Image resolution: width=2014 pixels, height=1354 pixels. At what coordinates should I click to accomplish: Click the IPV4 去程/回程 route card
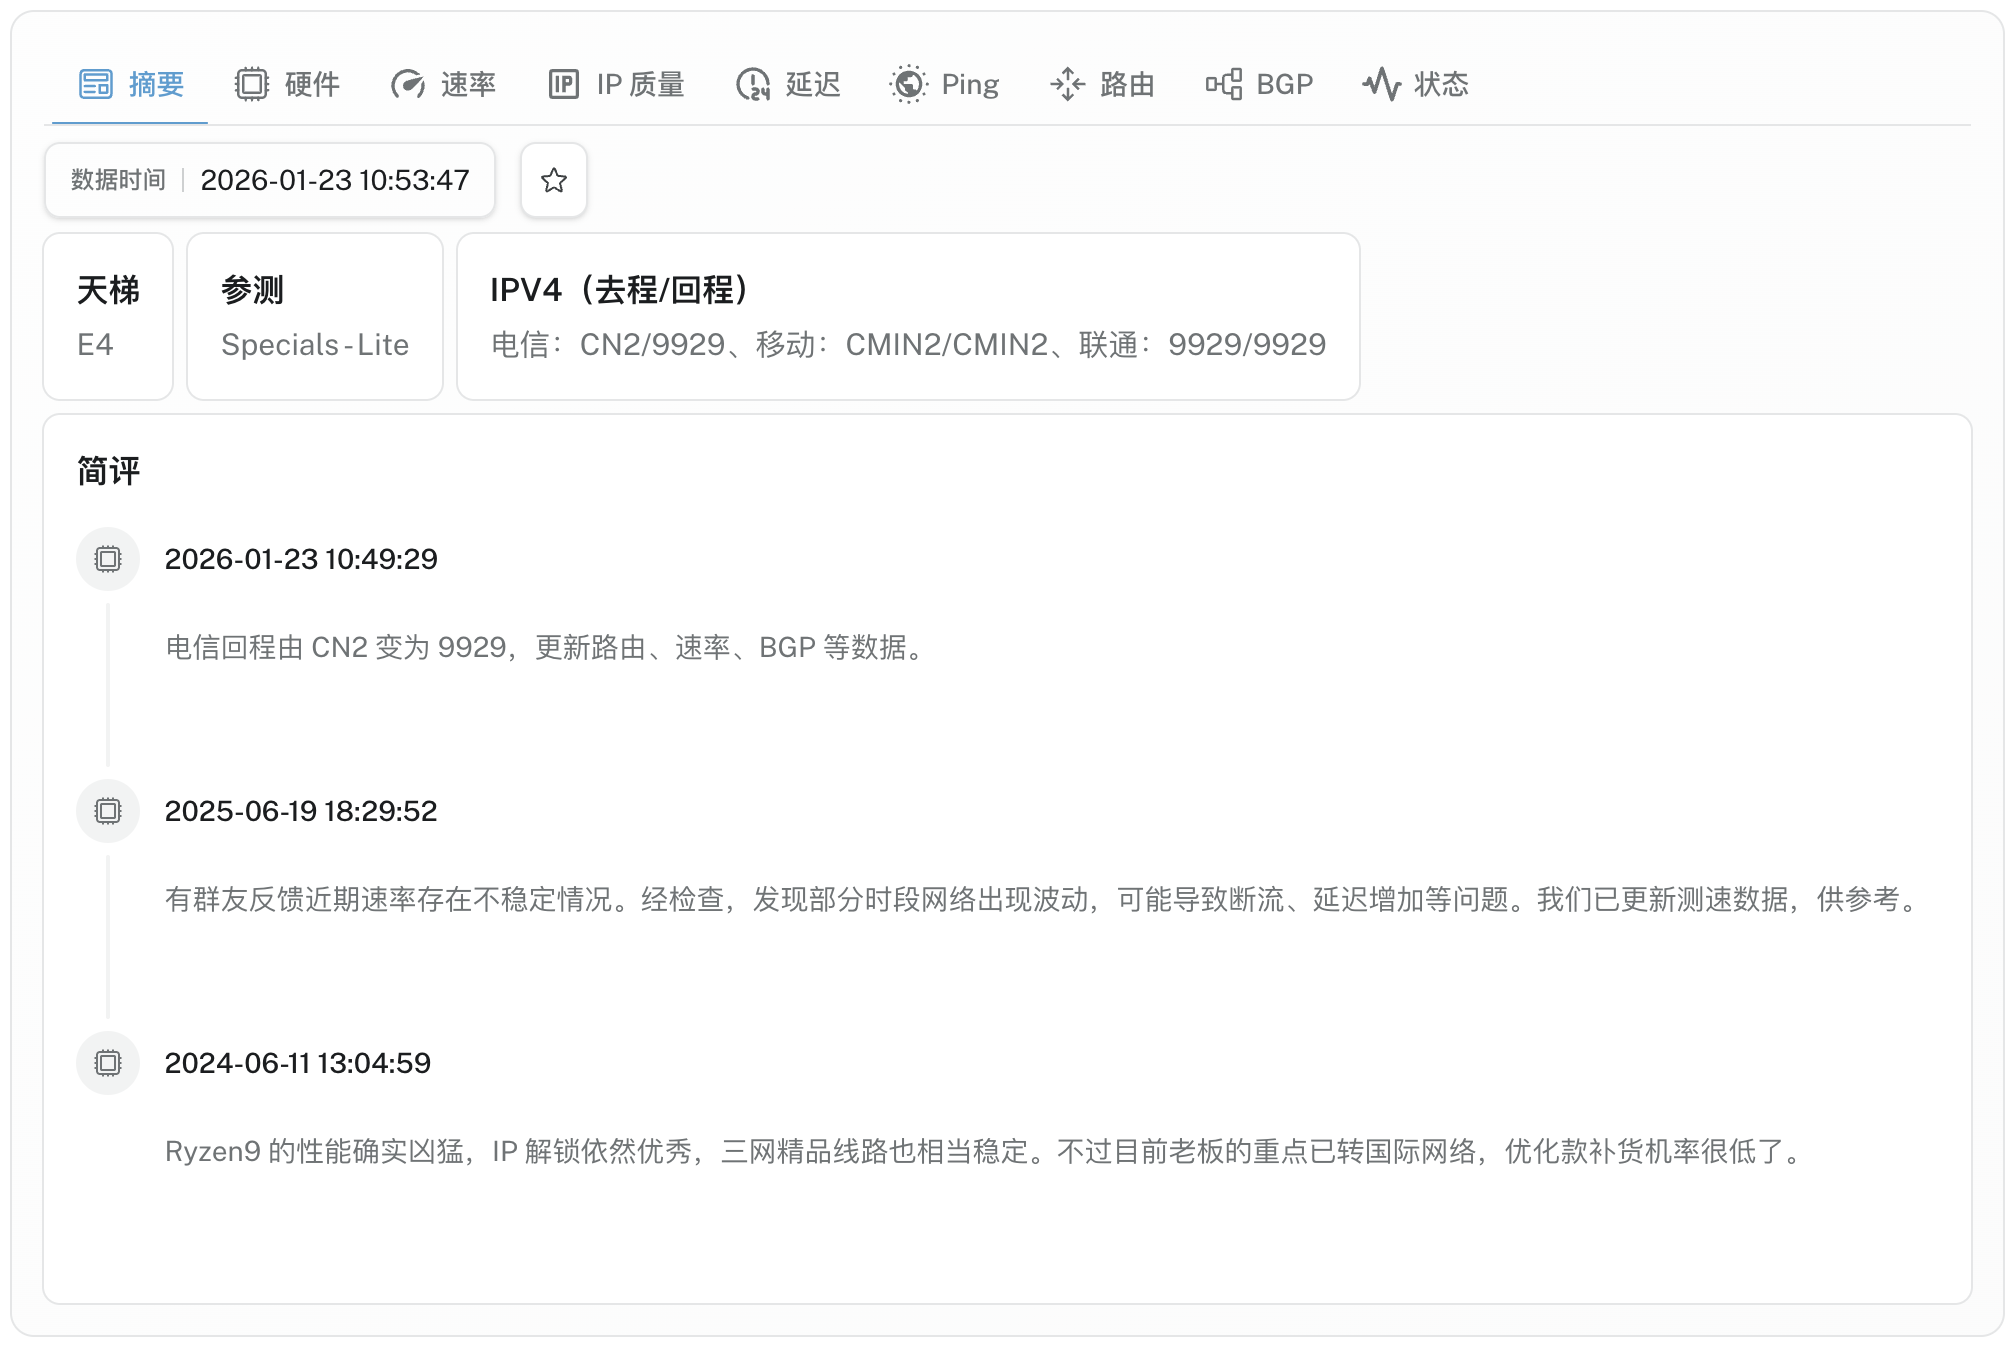click(907, 316)
